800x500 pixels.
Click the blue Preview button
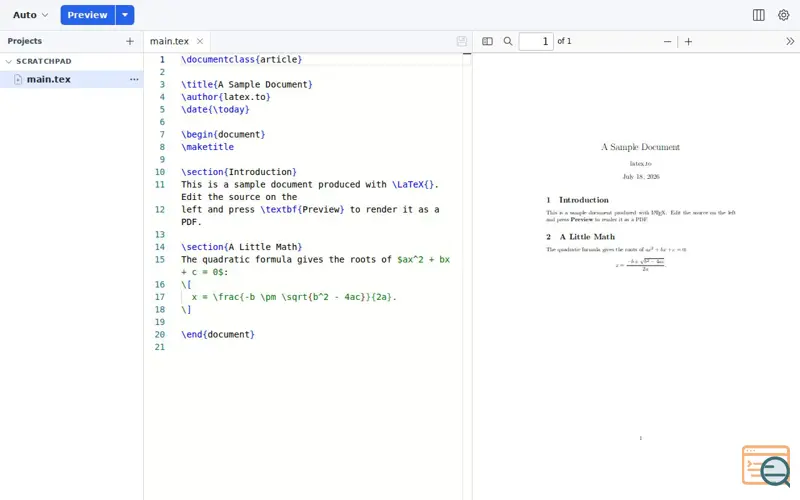[x=88, y=15]
